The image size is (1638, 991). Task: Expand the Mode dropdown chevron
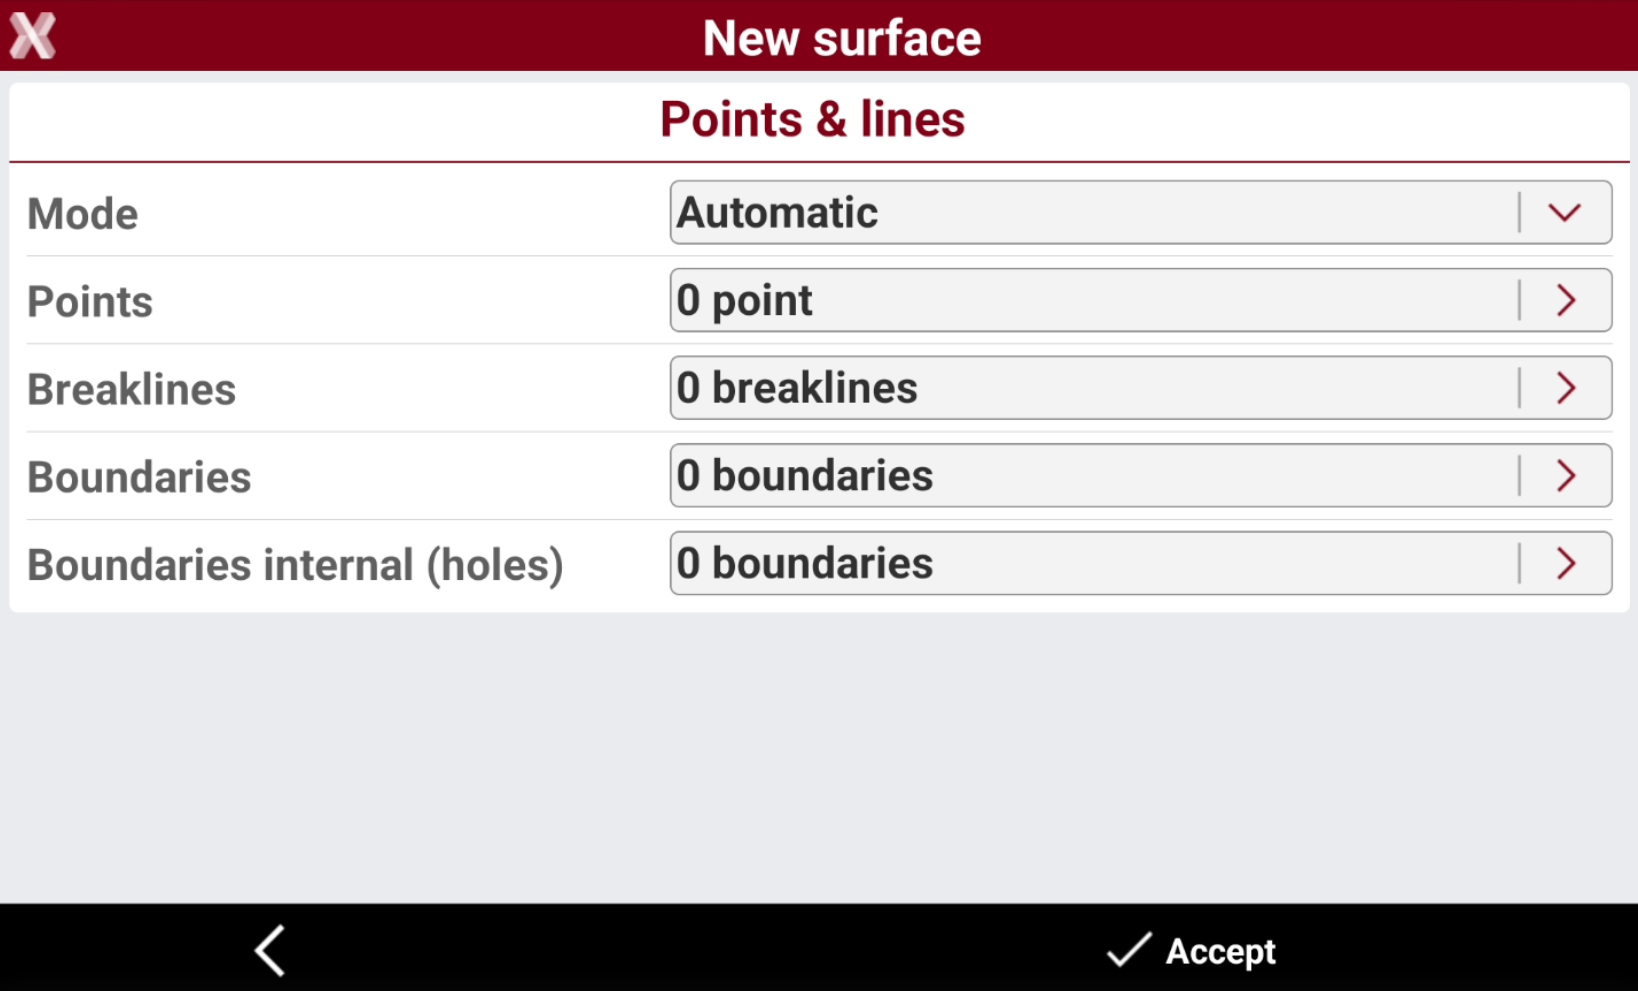(1565, 212)
